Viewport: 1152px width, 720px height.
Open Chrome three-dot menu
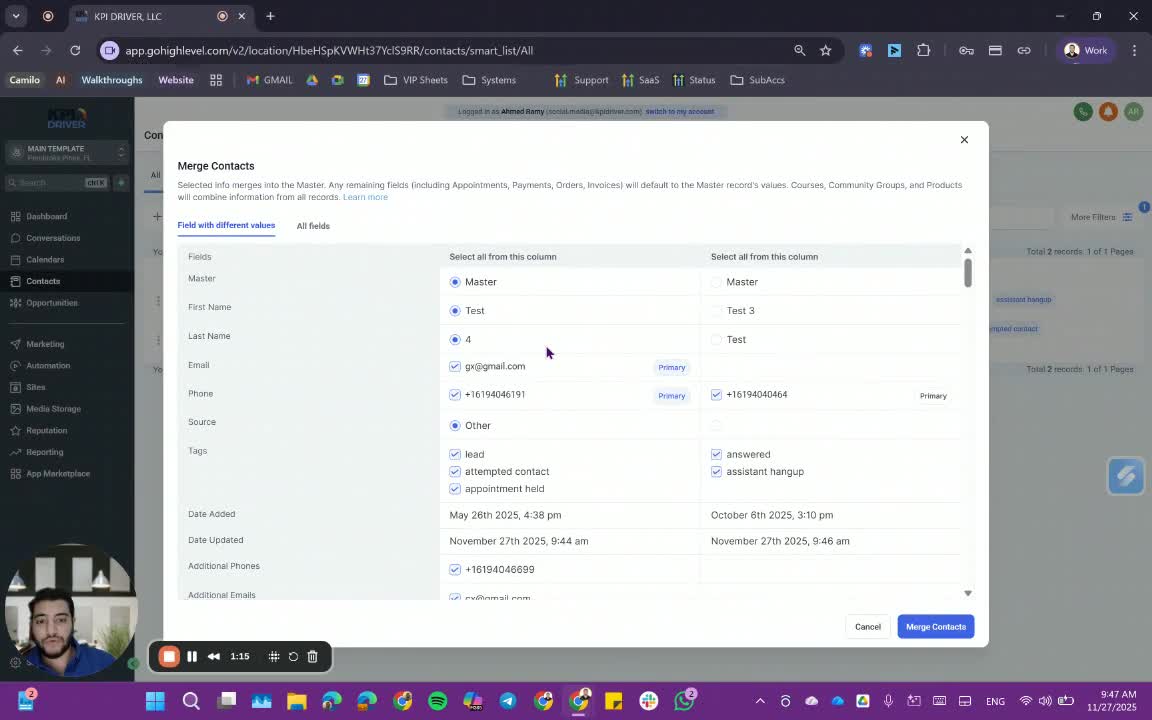(x=1134, y=50)
